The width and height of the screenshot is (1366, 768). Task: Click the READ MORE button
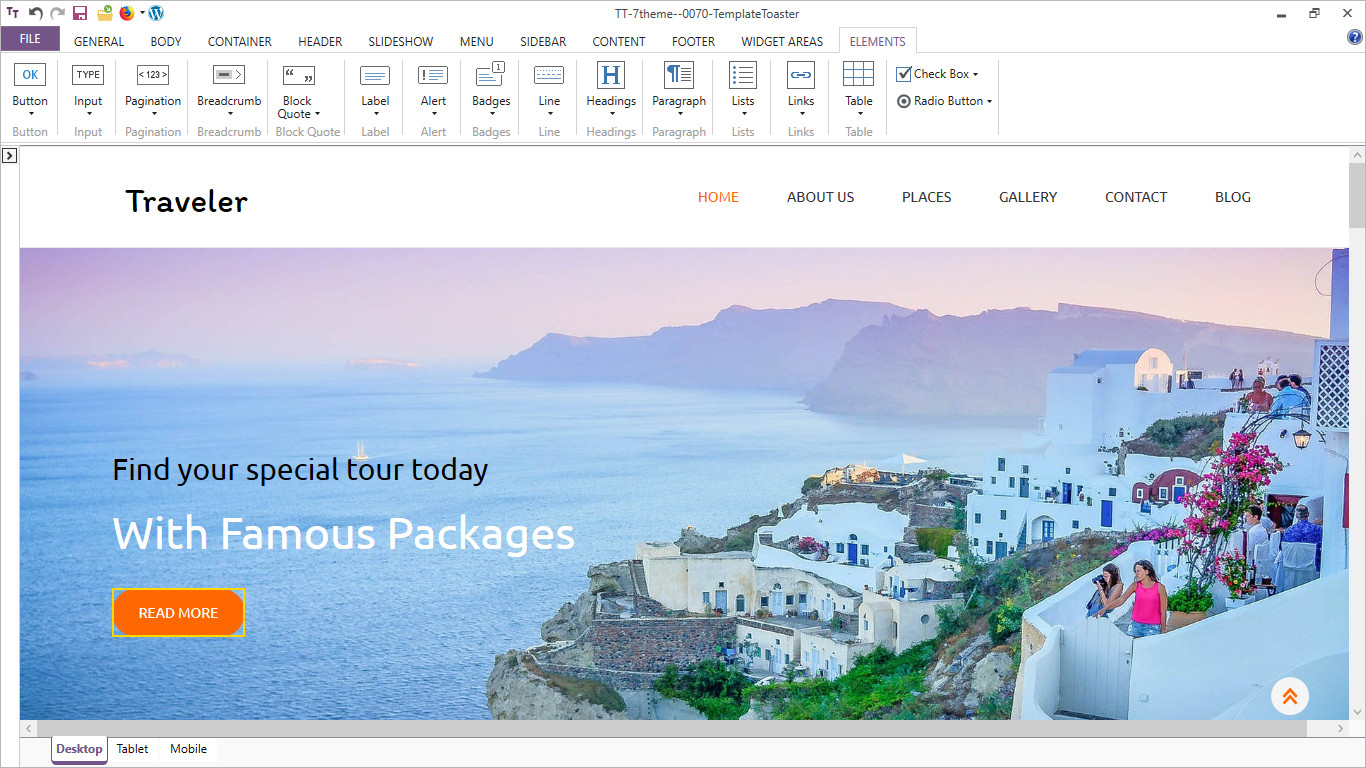pos(178,613)
